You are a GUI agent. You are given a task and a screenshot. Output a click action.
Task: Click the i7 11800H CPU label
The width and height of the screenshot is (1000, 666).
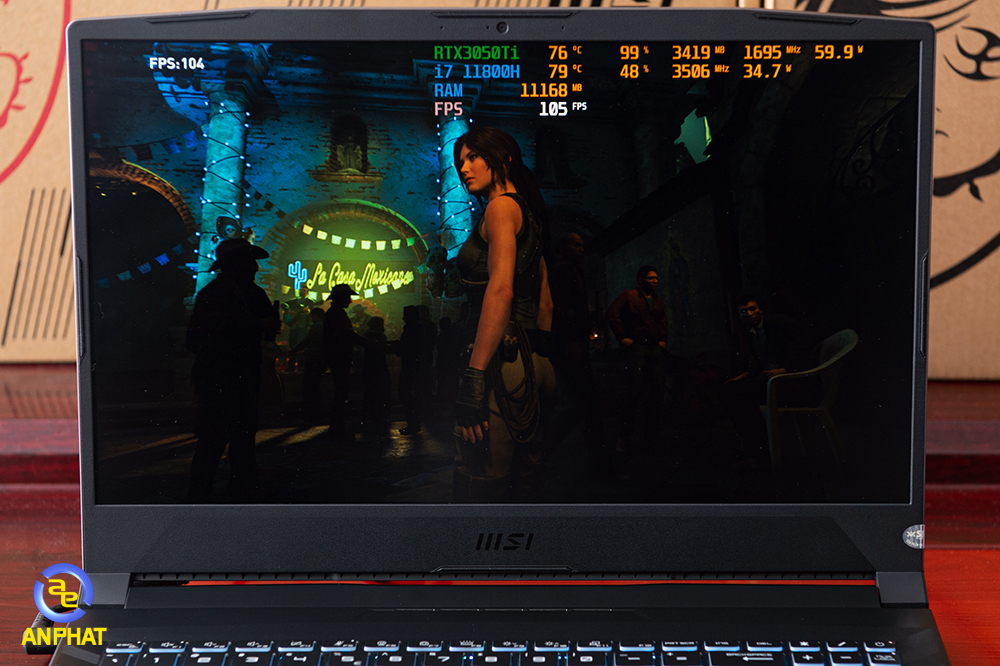coord(477,71)
